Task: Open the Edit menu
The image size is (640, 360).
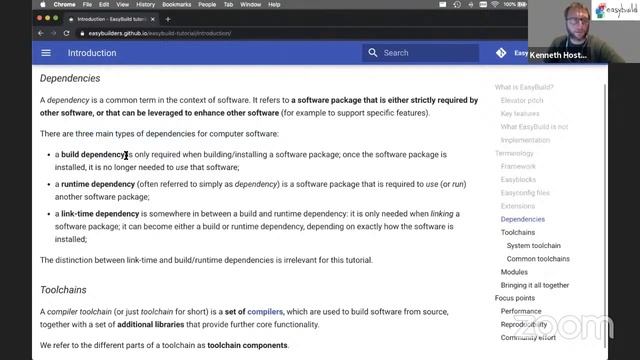Action: coord(104,4)
